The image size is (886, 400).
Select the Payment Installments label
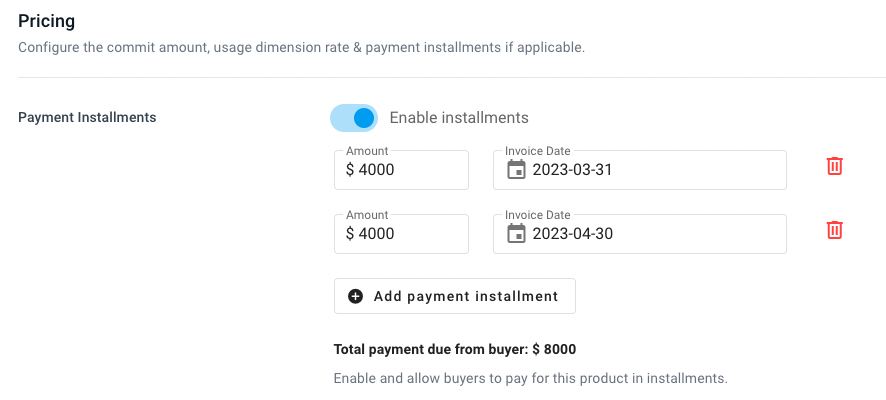coord(87,118)
